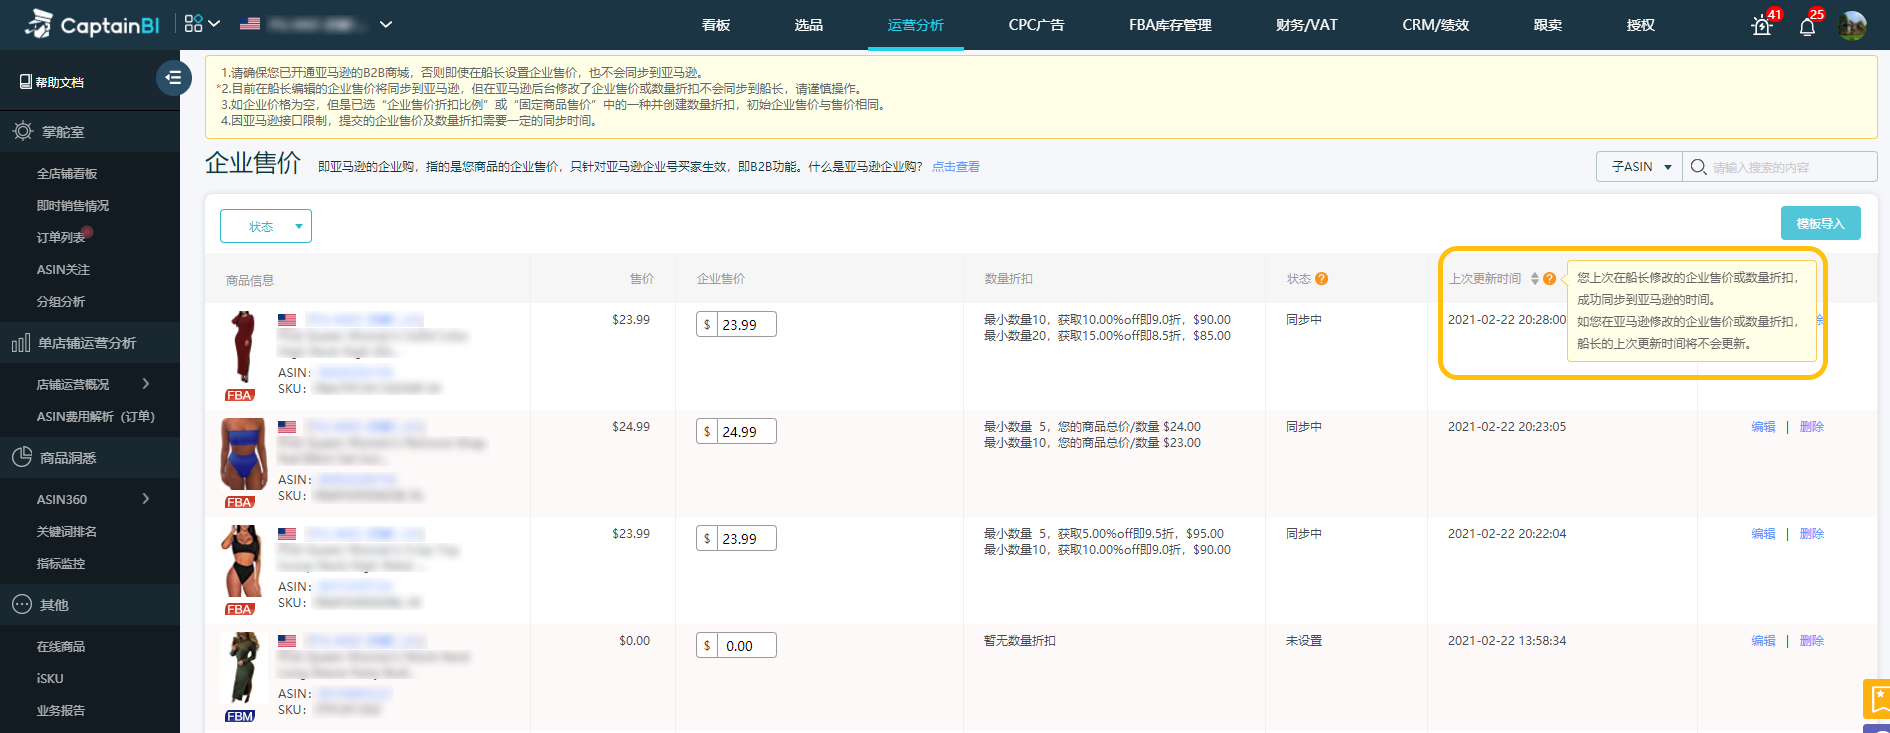
Task: Click the 上次更新时间 help question icon
Action: pos(1550,279)
